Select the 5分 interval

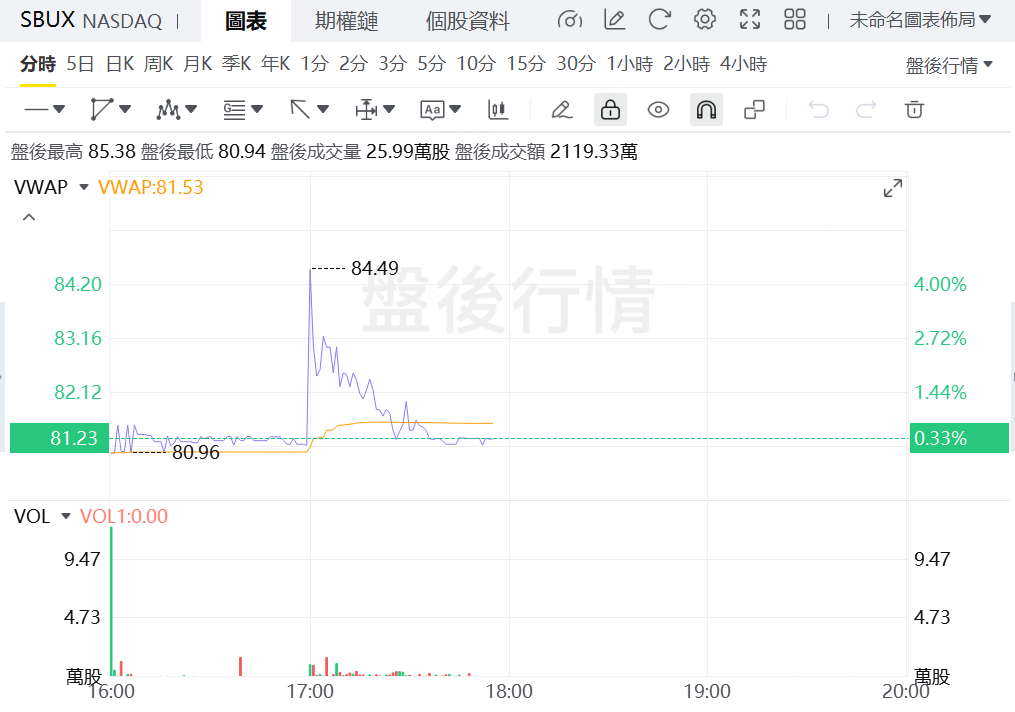[x=431, y=63]
